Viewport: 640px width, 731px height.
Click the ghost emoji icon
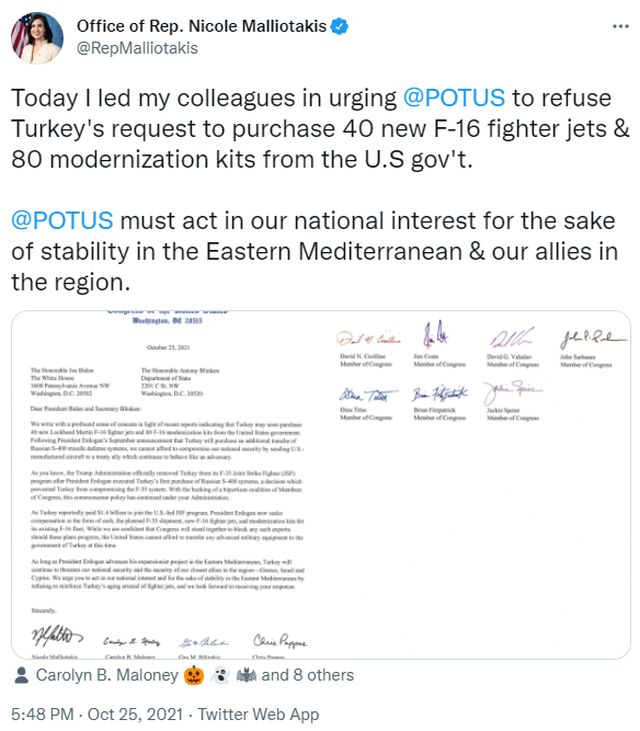click(x=219, y=675)
